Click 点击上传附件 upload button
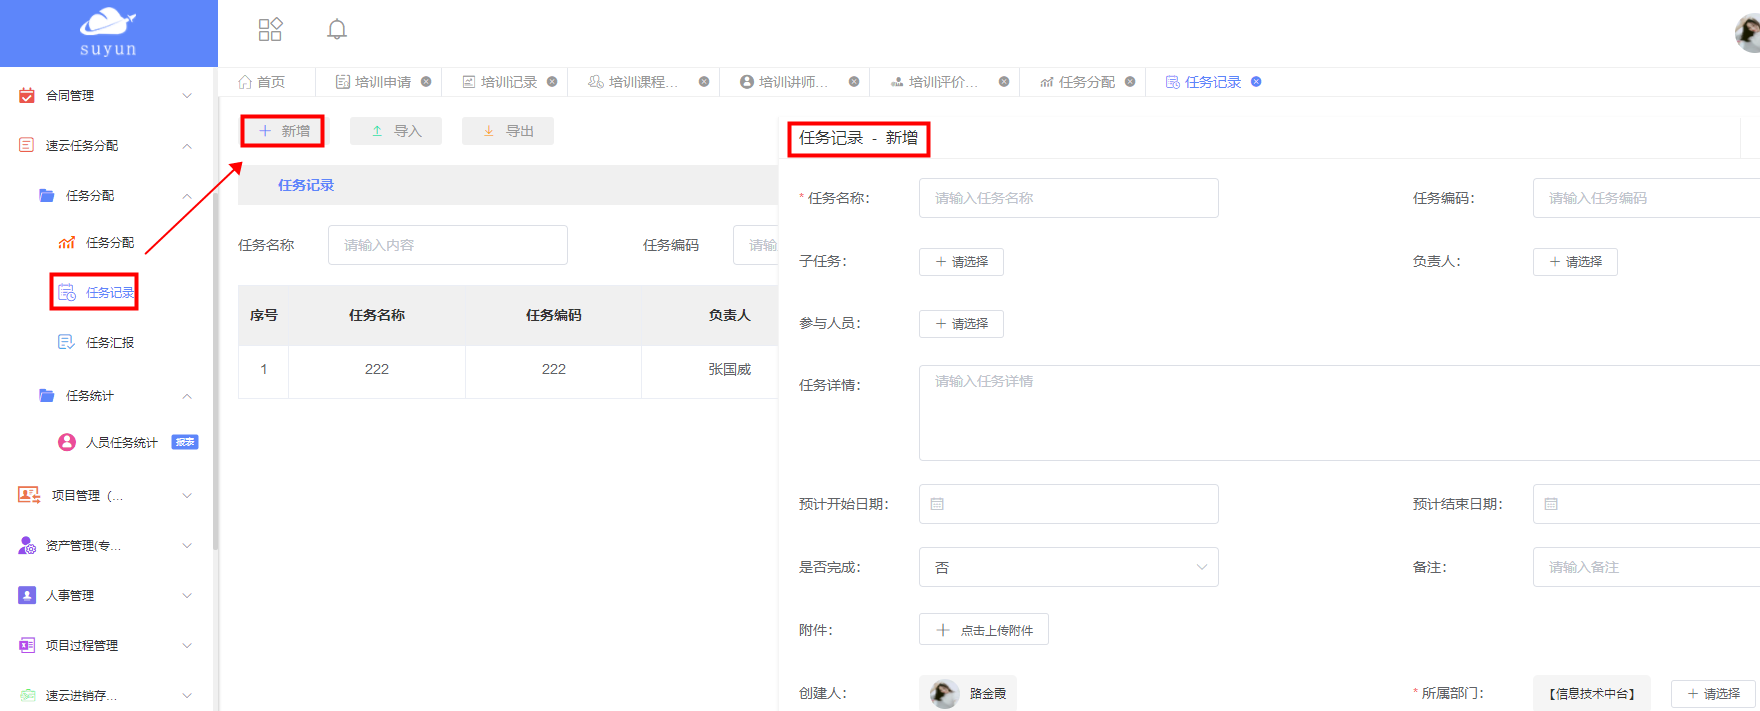 point(984,630)
